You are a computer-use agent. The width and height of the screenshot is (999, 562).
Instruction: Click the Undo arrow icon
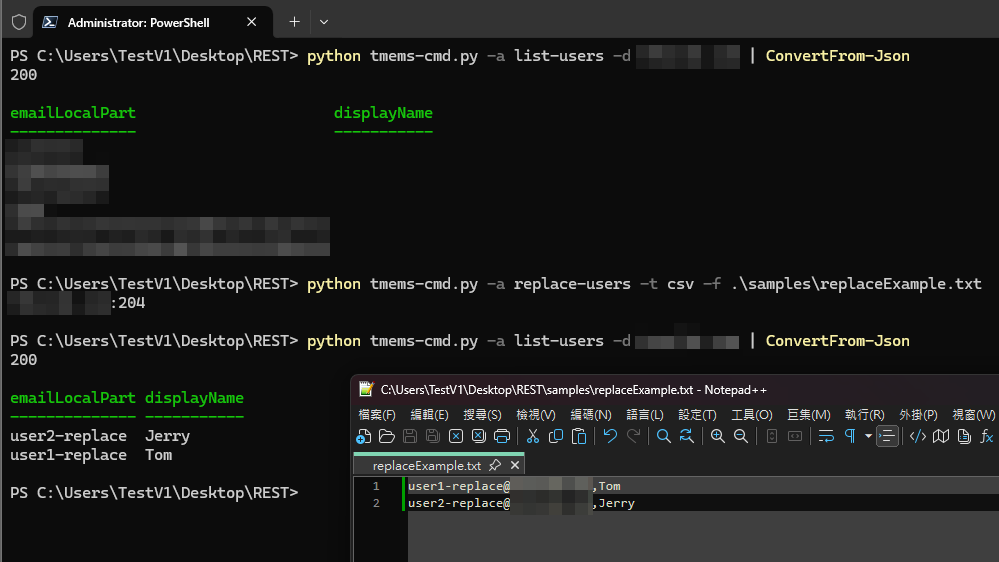point(610,436)
